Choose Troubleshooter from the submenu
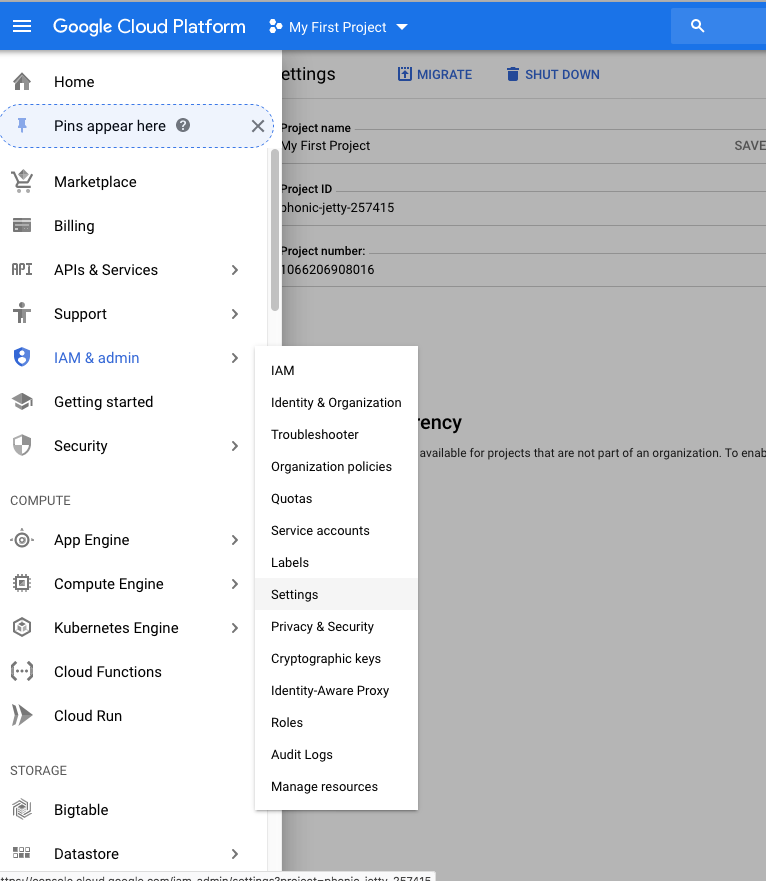The height and width of the screenshot is (881, 766). coord(336,434)
